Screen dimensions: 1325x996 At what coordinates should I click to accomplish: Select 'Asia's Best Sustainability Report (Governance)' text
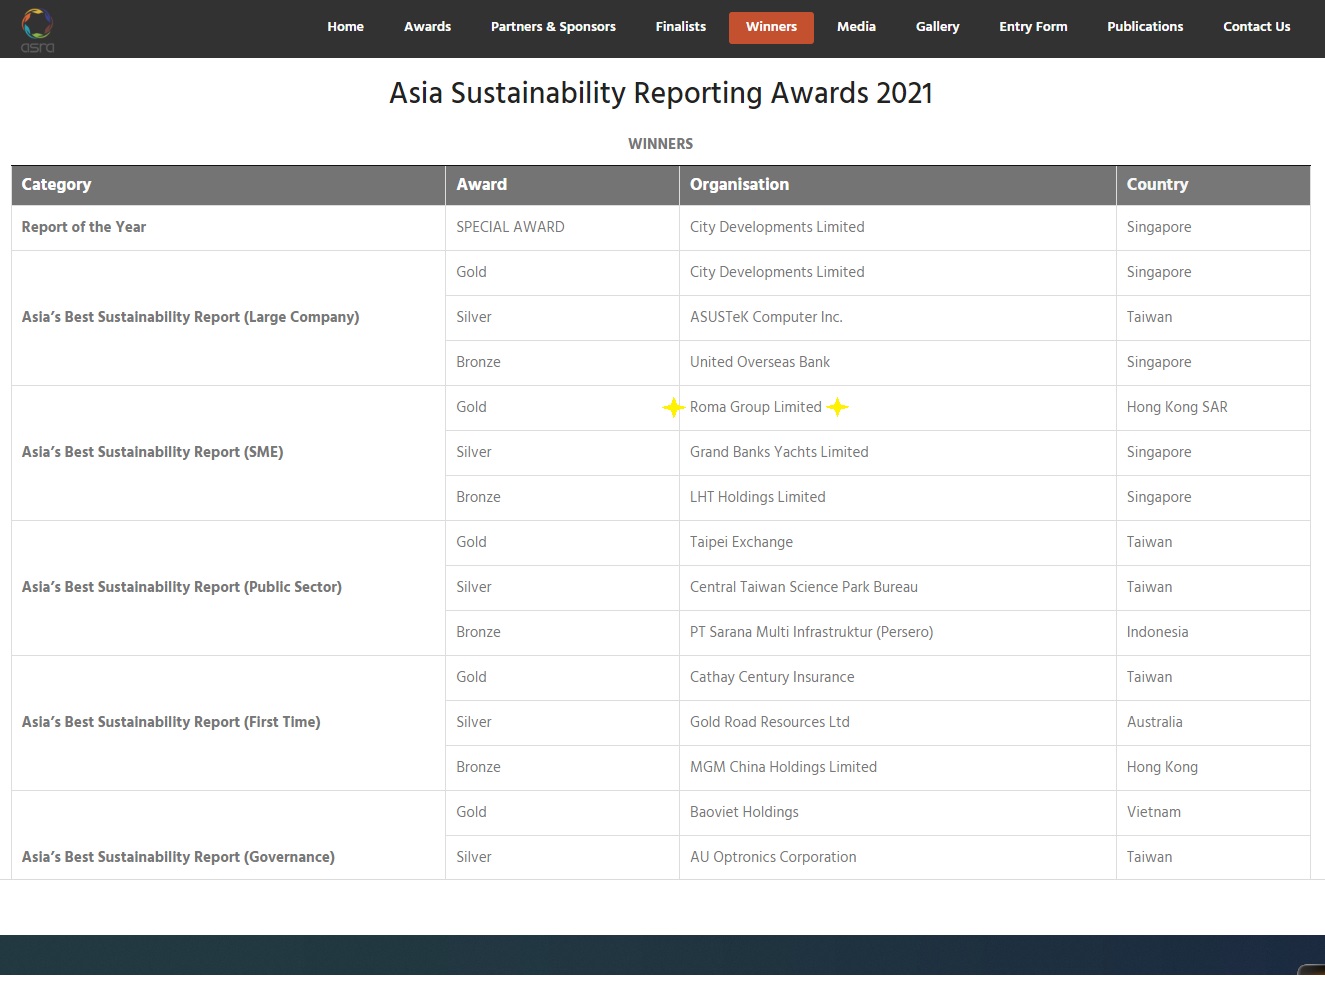click(178, 857)
